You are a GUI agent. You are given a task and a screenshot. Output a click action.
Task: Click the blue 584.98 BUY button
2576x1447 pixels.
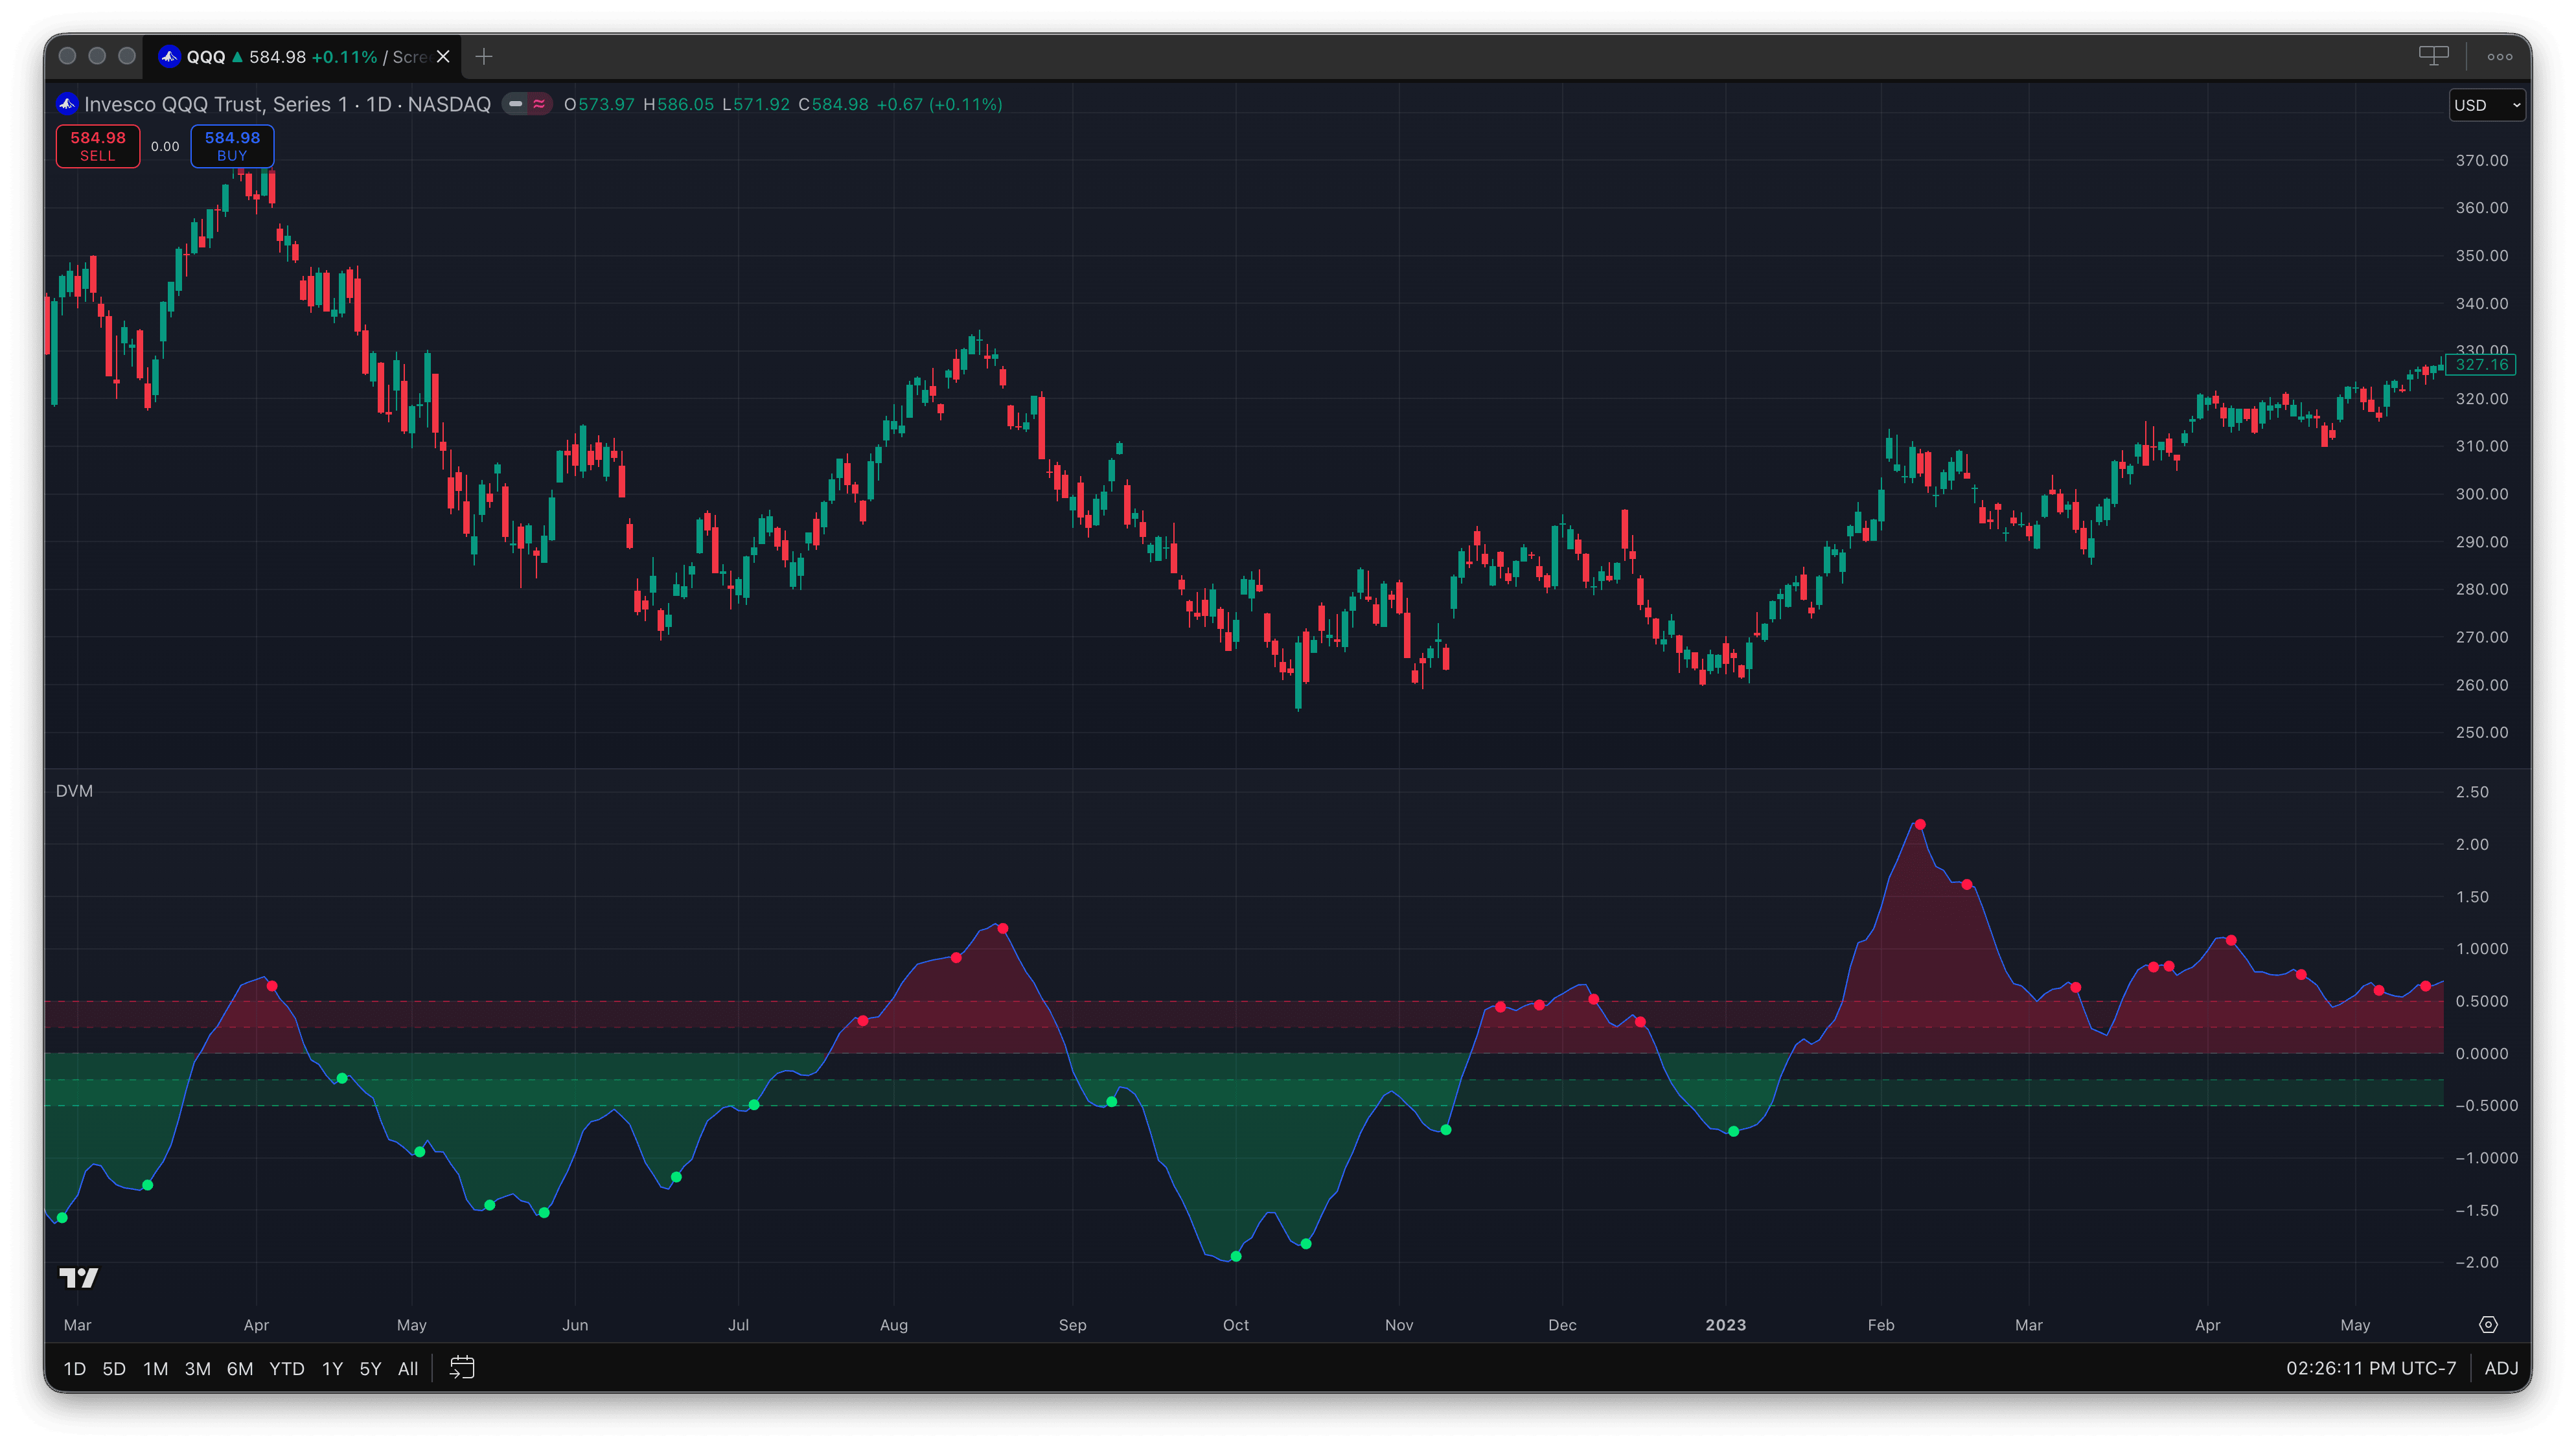232,146
